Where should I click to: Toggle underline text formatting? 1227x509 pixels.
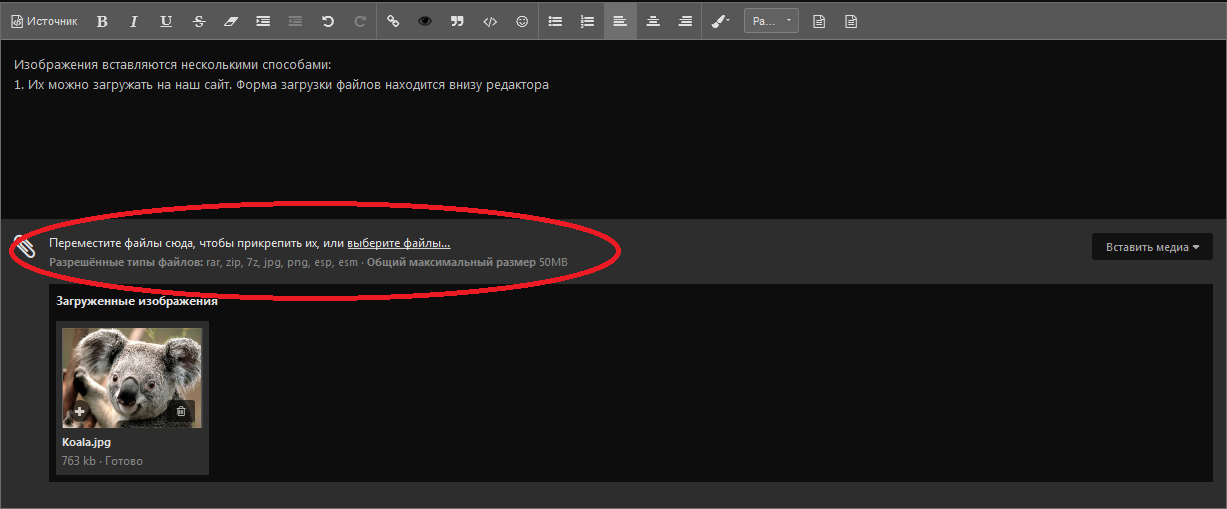point(166,21)
